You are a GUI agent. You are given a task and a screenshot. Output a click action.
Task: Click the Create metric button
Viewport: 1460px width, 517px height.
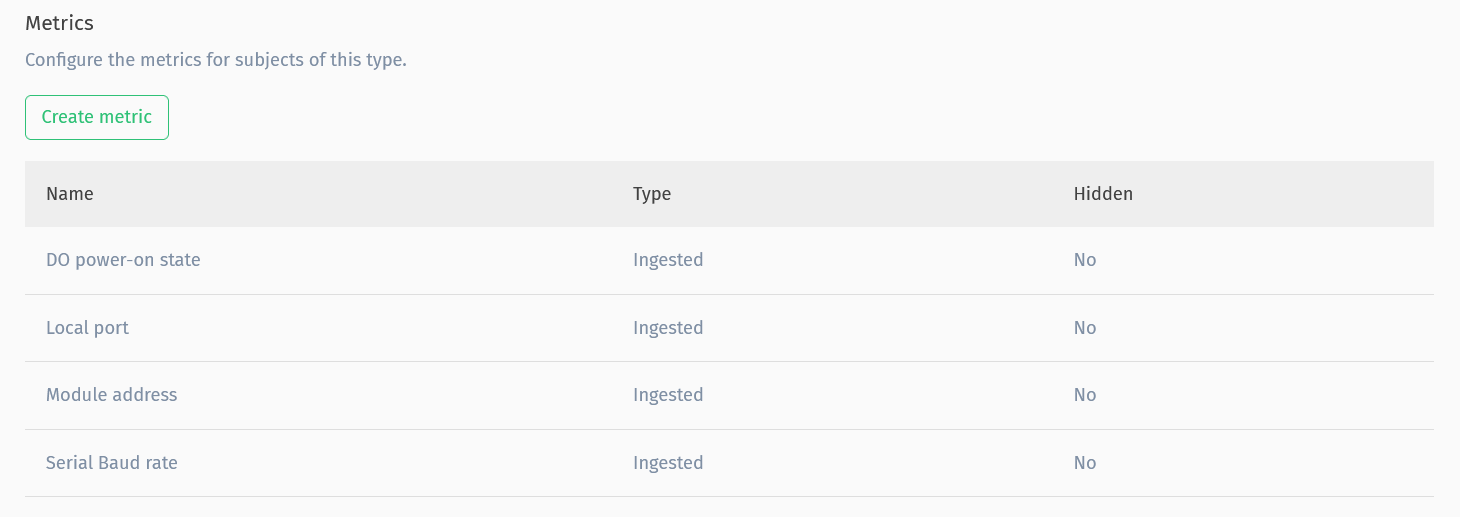point(97,117)
